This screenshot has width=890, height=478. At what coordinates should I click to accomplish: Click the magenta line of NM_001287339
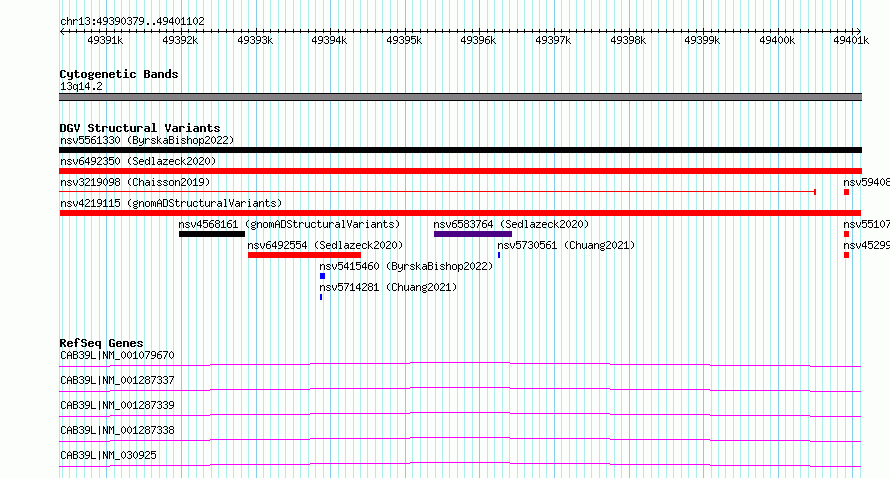pos(460,414)
